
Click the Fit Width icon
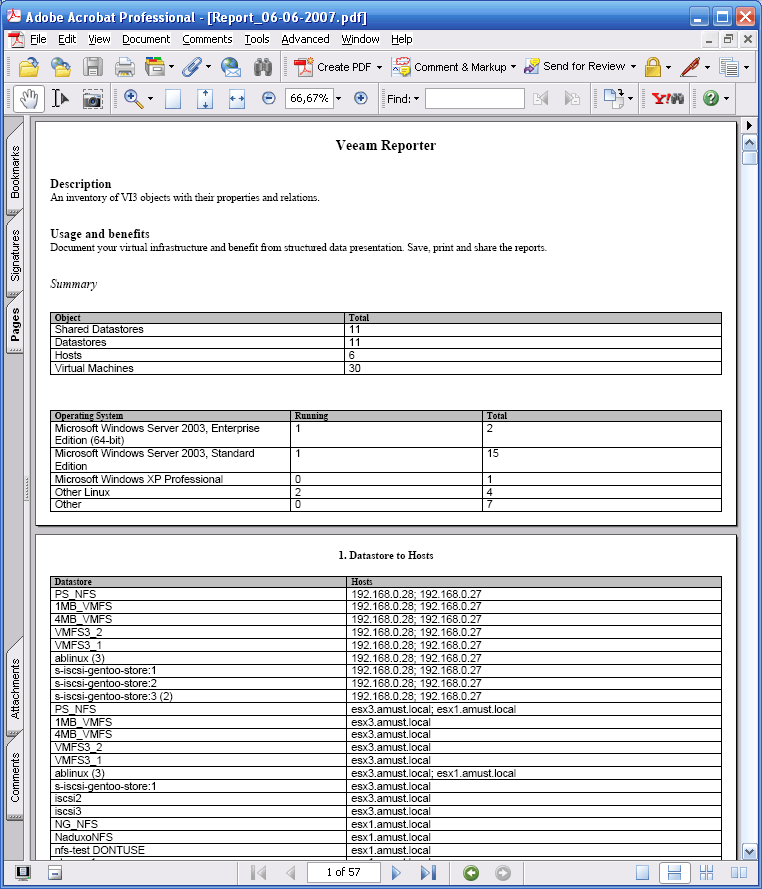click(x=236, y=99)
